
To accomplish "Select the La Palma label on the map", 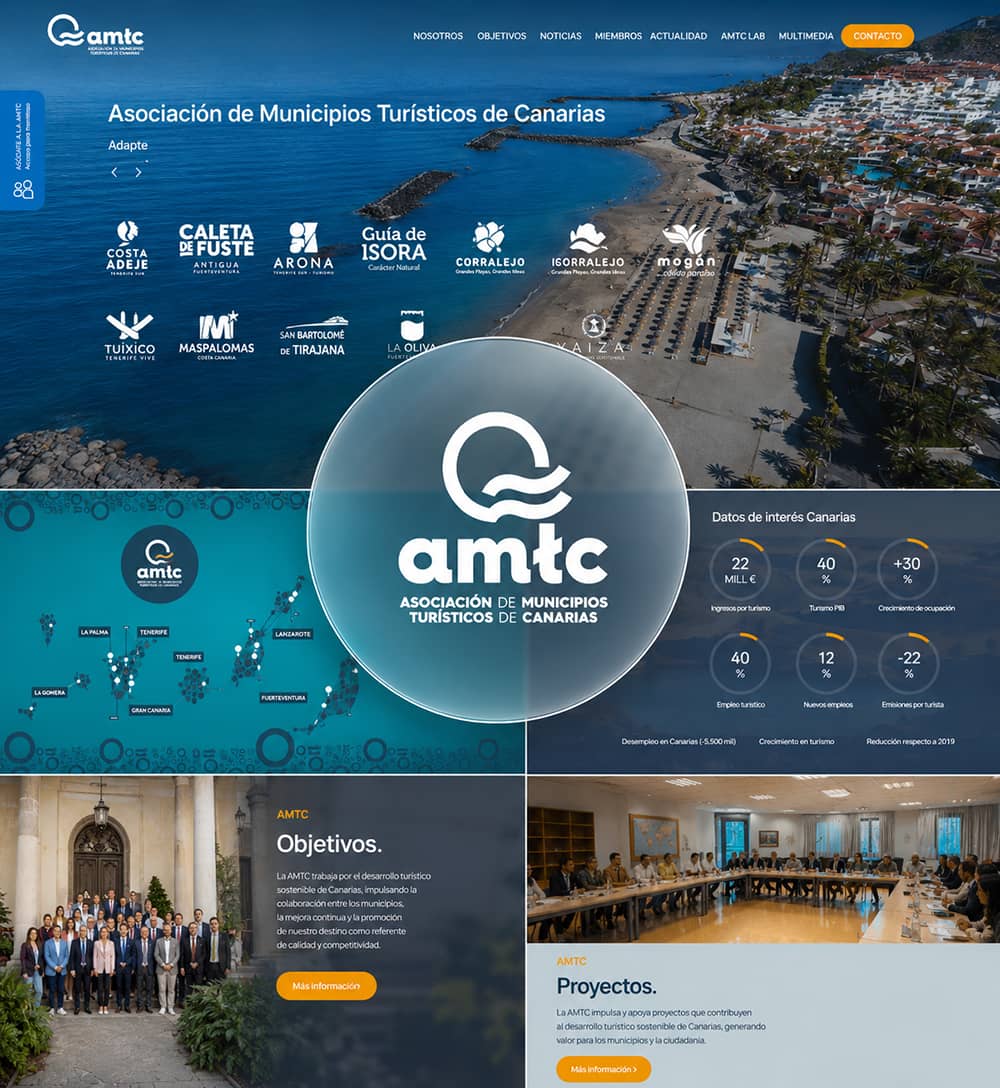I will pyautogui.click(x=94, y=632).
